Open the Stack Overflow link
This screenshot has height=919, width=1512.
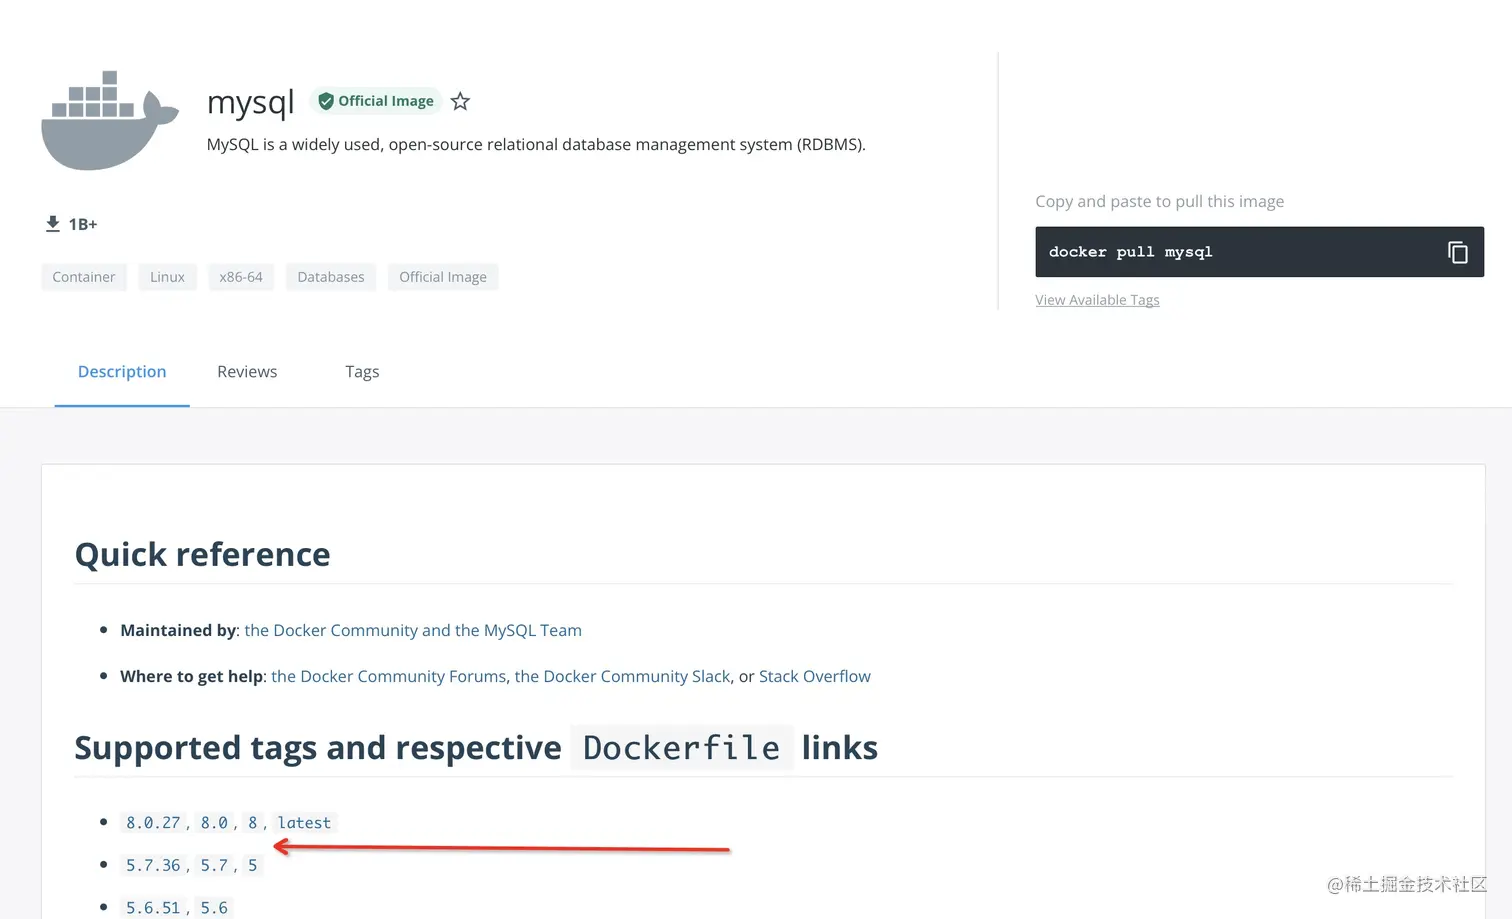click(815, 676)
